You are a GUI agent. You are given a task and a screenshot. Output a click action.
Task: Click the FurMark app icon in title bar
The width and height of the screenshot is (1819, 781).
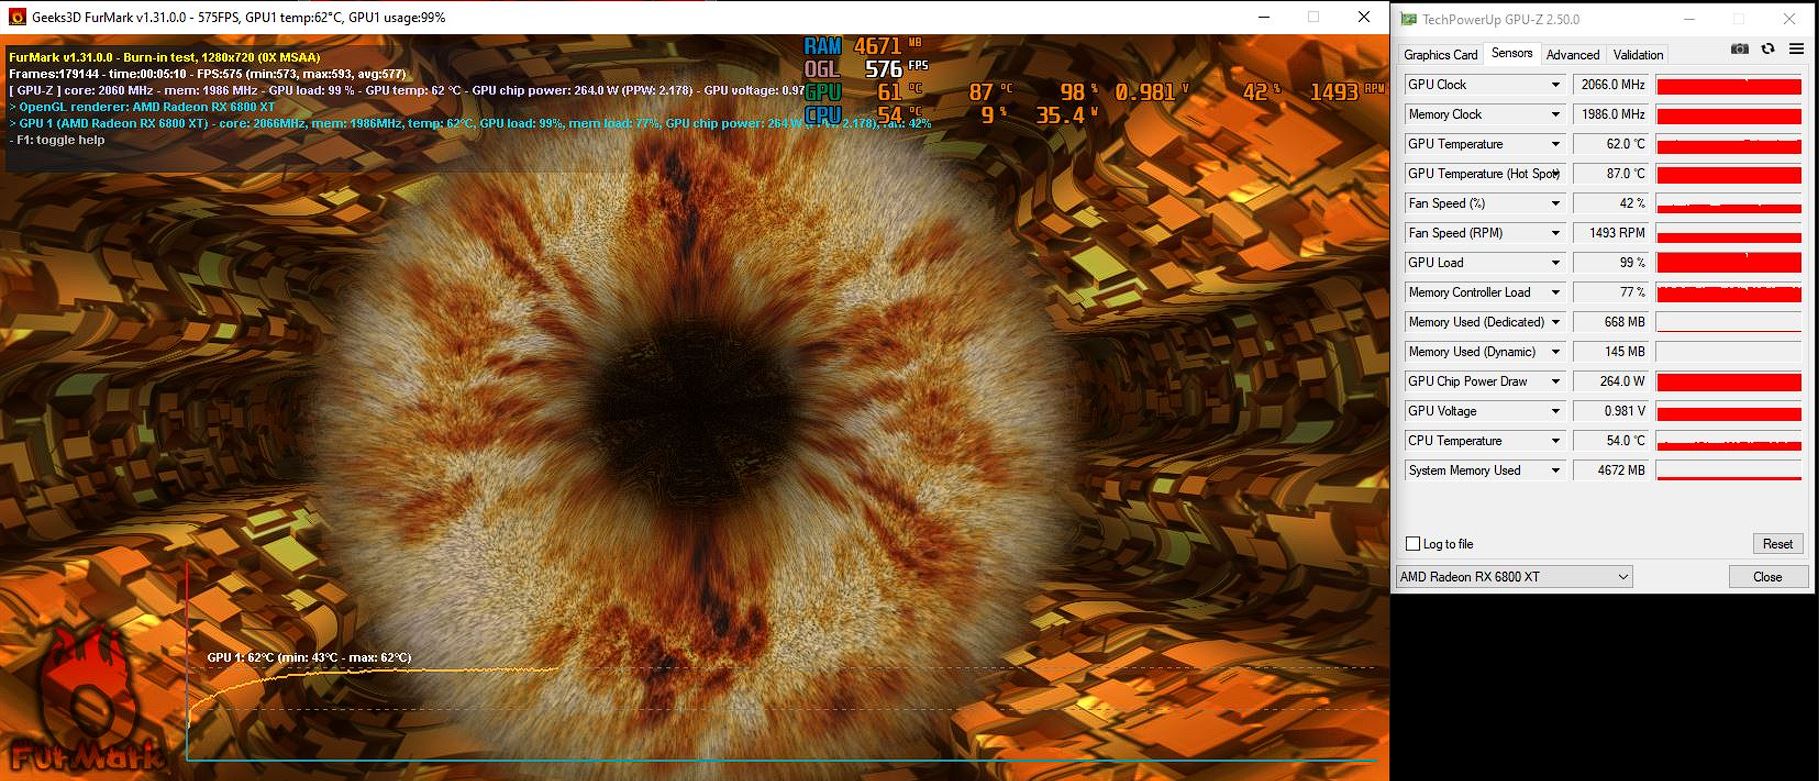click(17, 17)
